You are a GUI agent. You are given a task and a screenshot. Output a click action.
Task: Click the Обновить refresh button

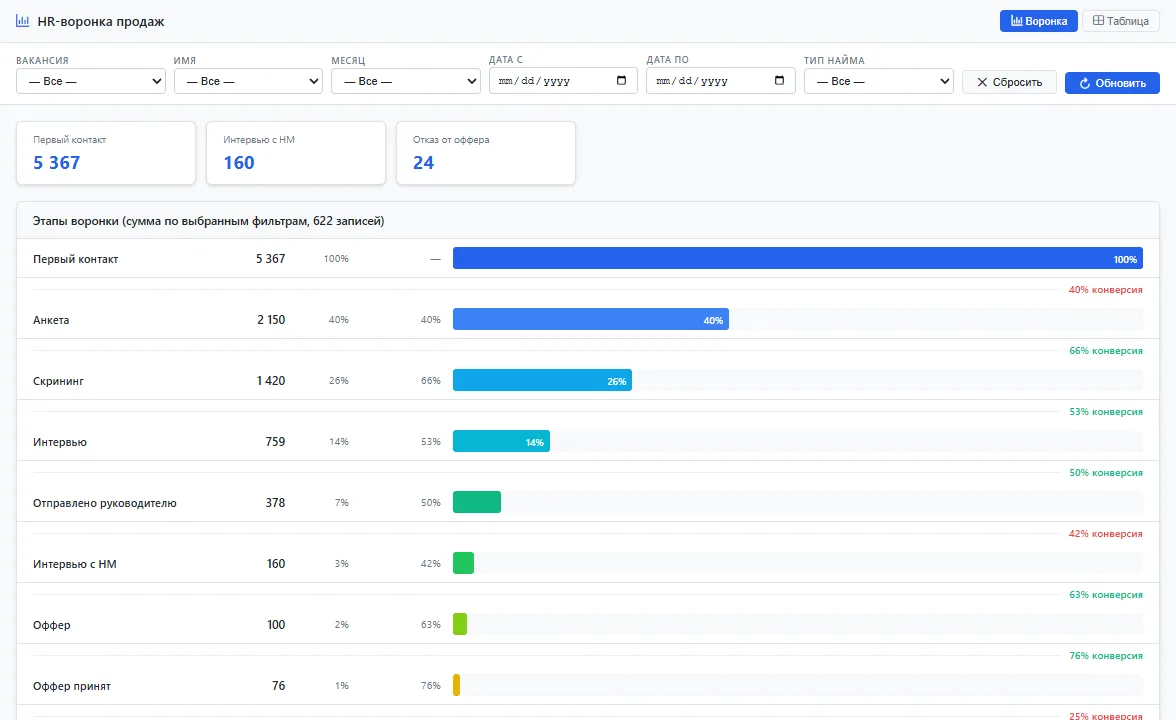pos(1112,82)
